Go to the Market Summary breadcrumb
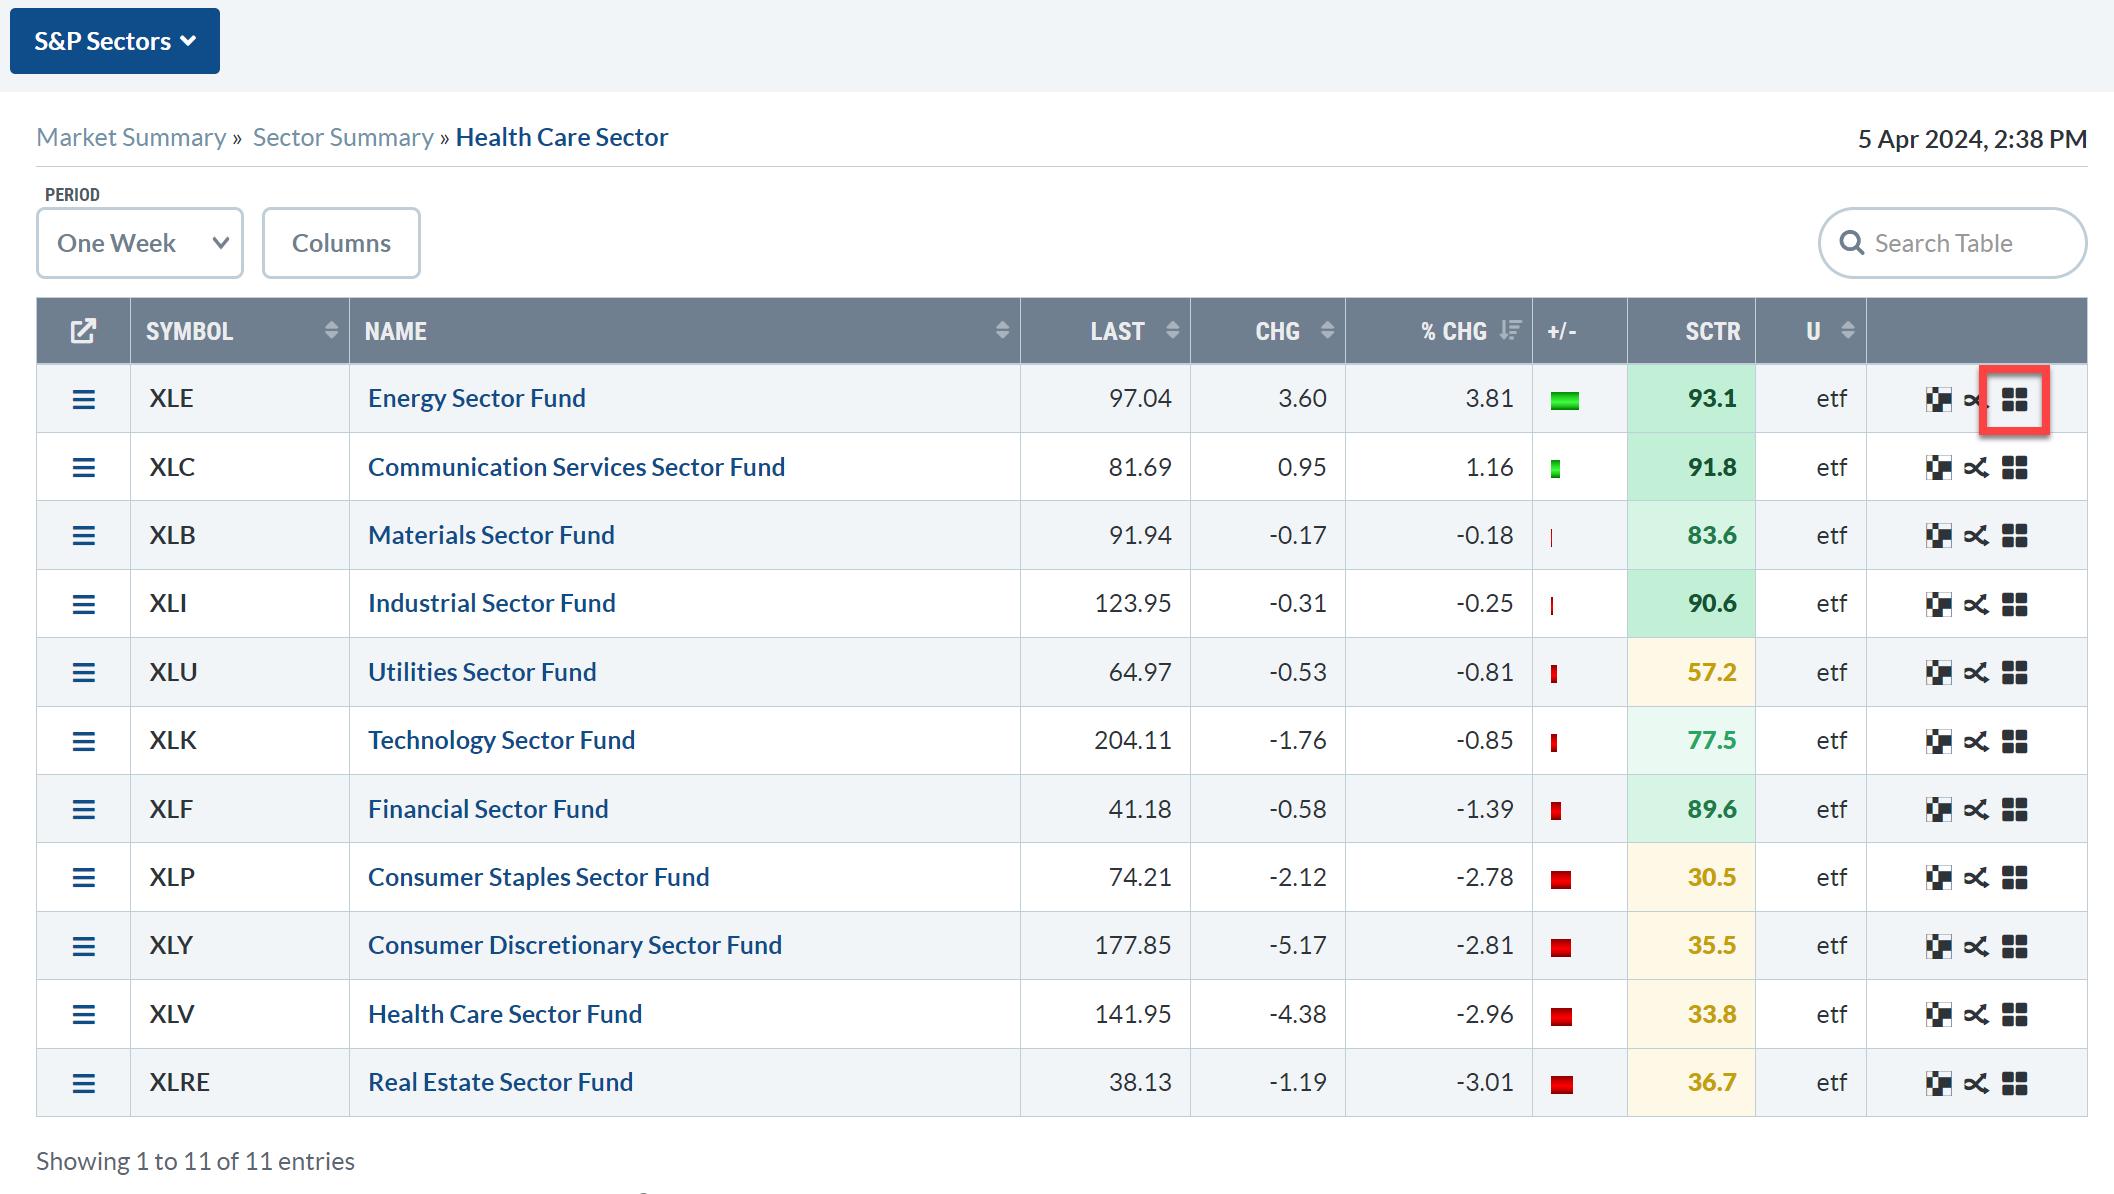The image size is (2114, 1194). point(131,137)
